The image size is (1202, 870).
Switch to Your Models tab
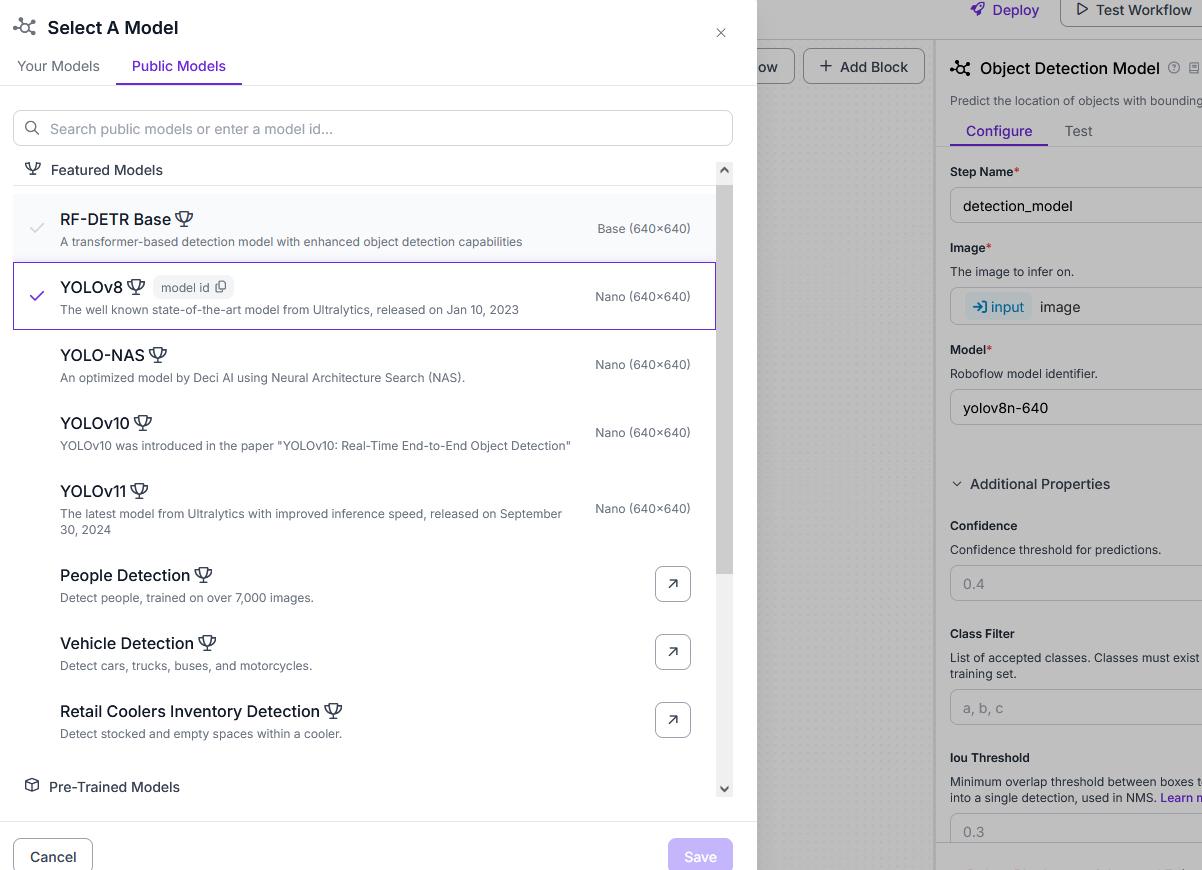click(x=59, y=66)
